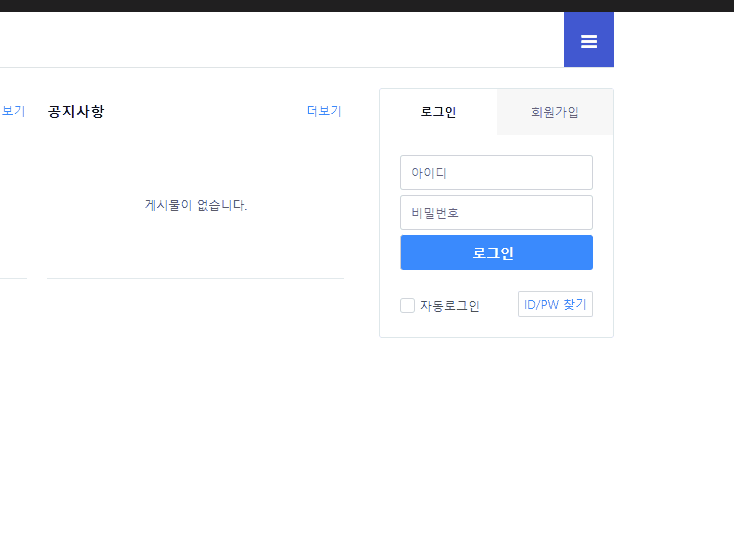This screenshot has width=734, height=534.
Task: Switch to the 회원가입 tab
Action: tap(554, 112)
